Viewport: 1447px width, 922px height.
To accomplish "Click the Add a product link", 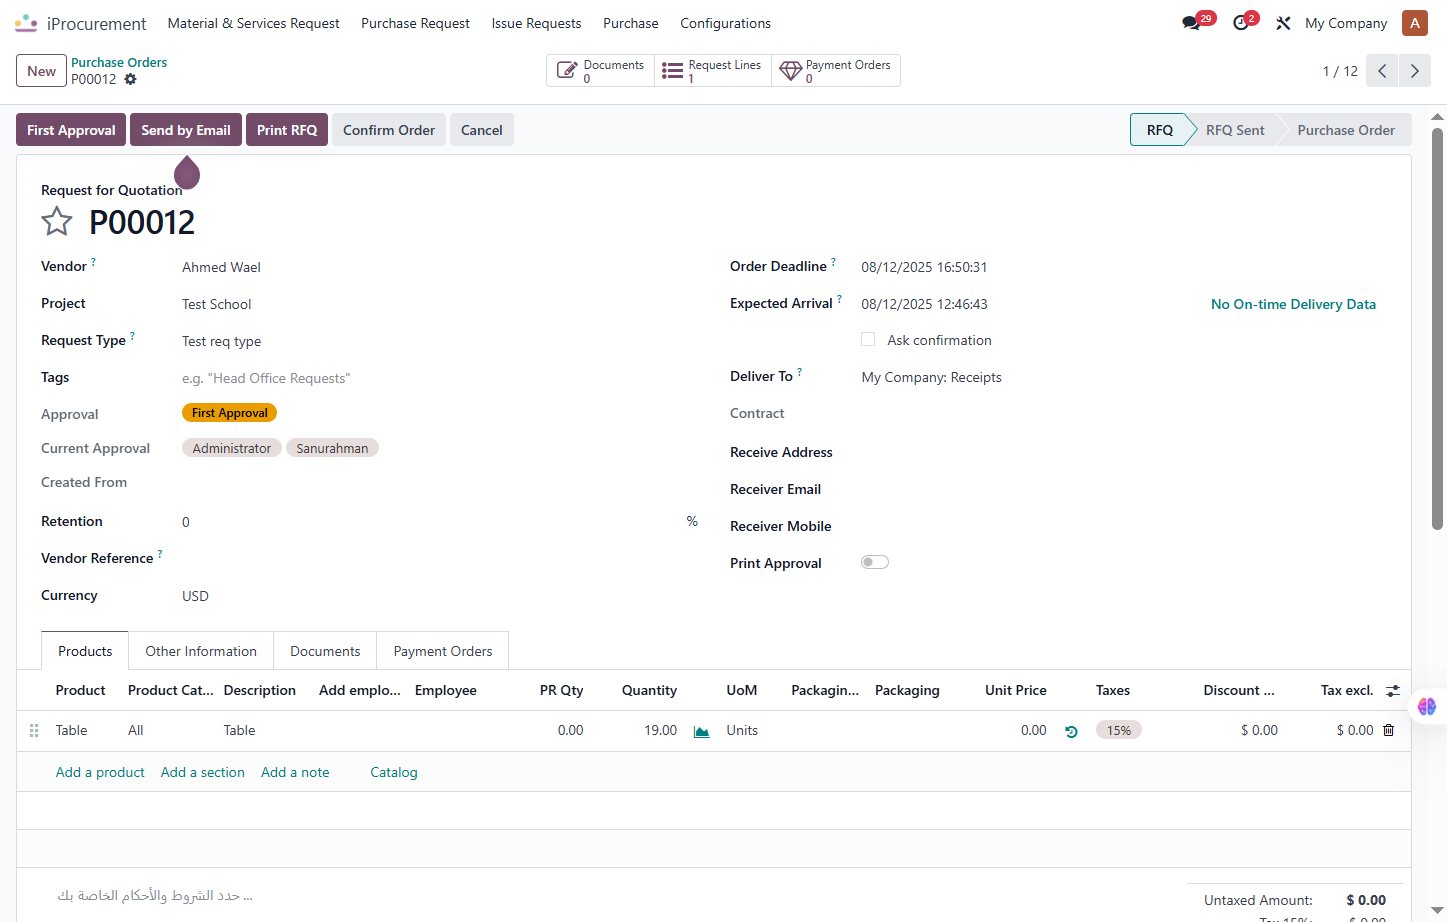I will (100, 772).
